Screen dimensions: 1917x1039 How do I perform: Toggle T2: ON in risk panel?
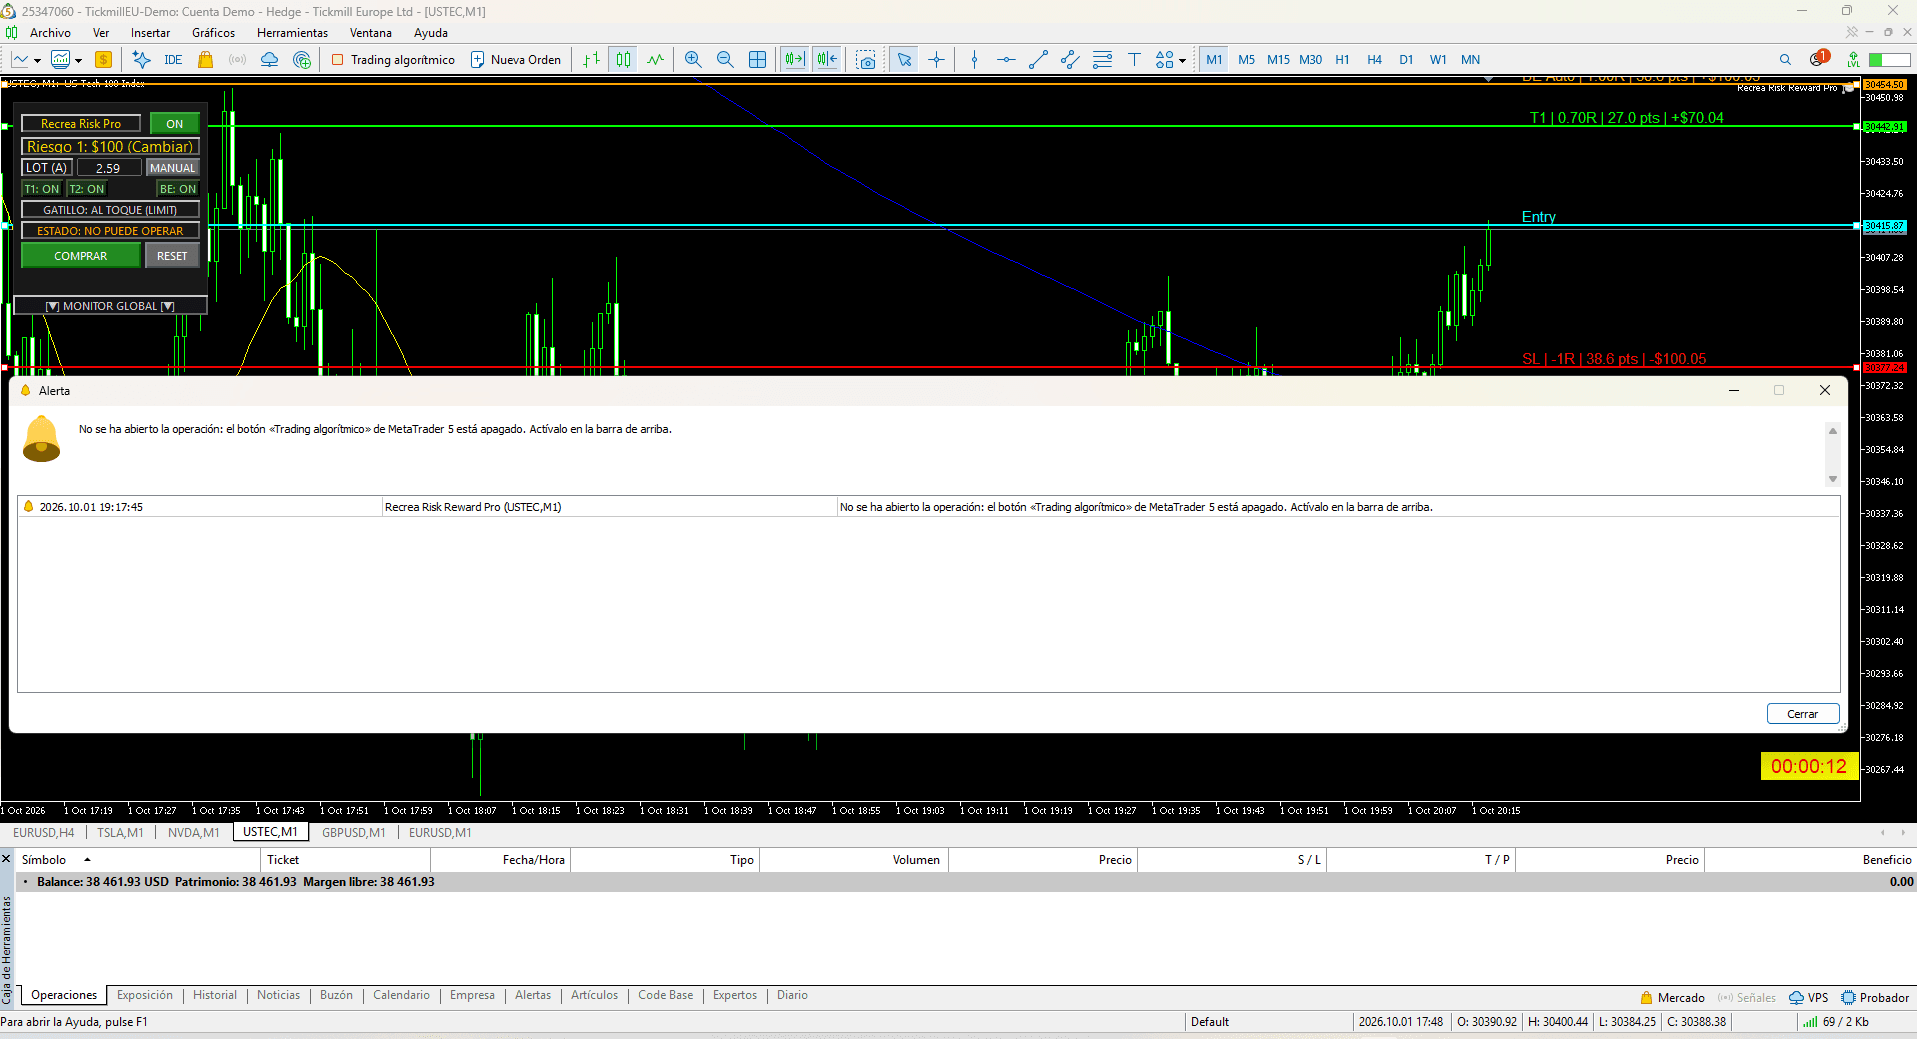click(87, 189)
